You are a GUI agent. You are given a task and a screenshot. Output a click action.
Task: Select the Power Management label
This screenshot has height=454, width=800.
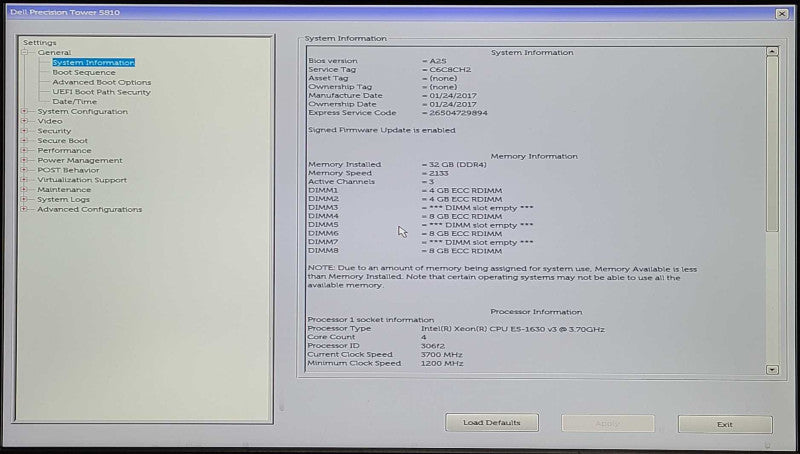tap(80, 160)
